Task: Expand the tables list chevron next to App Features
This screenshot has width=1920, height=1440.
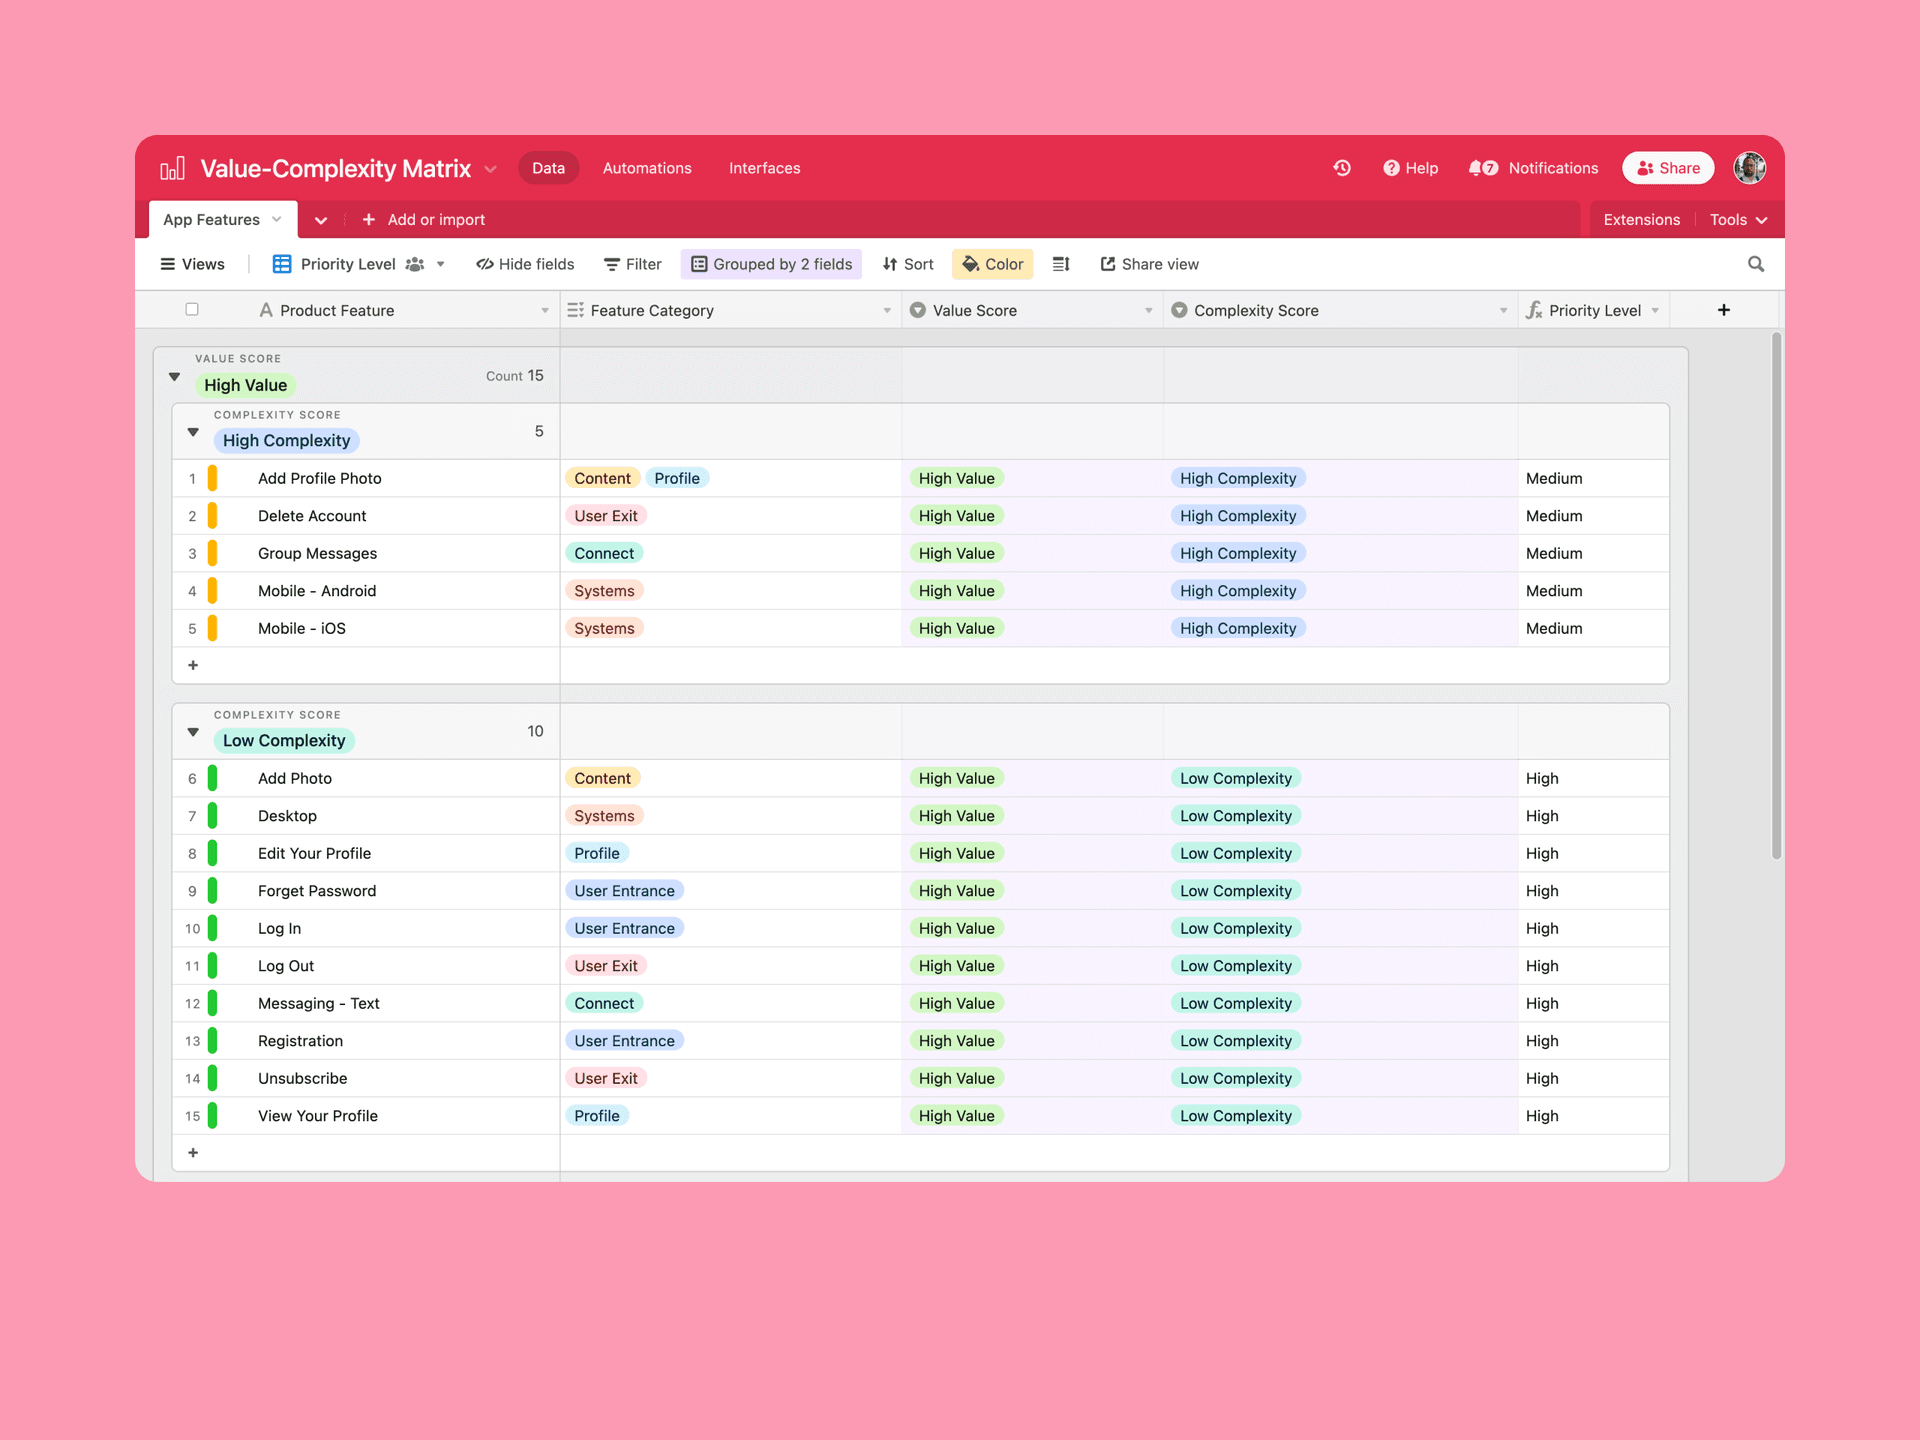Action: 321,220
